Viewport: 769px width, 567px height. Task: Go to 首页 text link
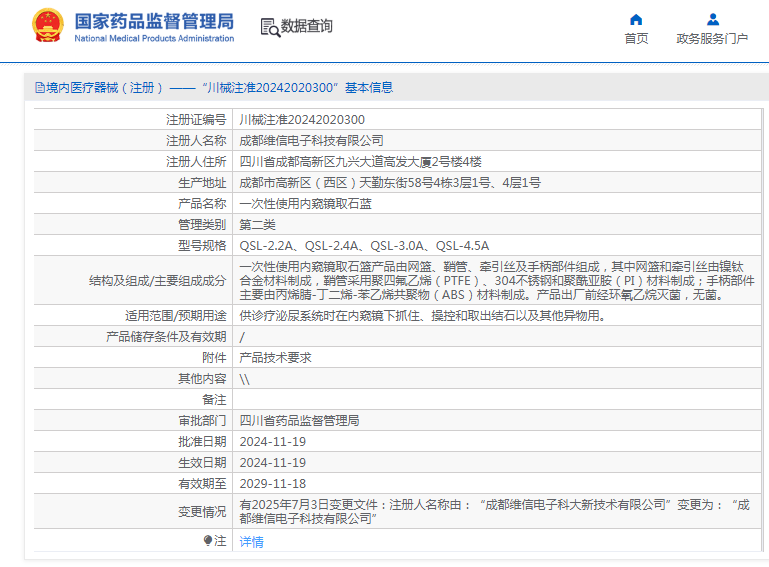pyautogui.click(x=636, y=38)
